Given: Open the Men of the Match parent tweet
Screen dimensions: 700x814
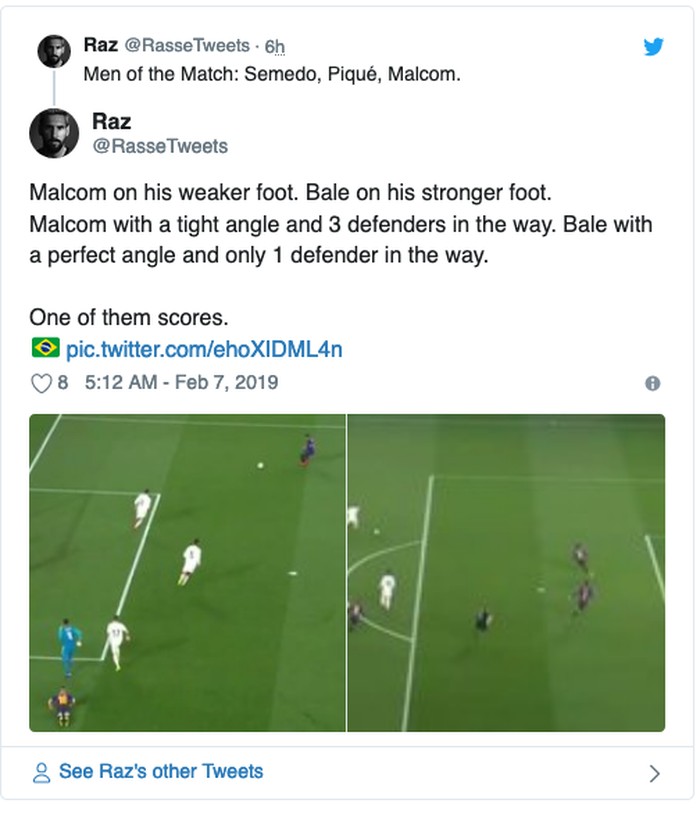Looking at the screenshot, I should pos(272,74).
